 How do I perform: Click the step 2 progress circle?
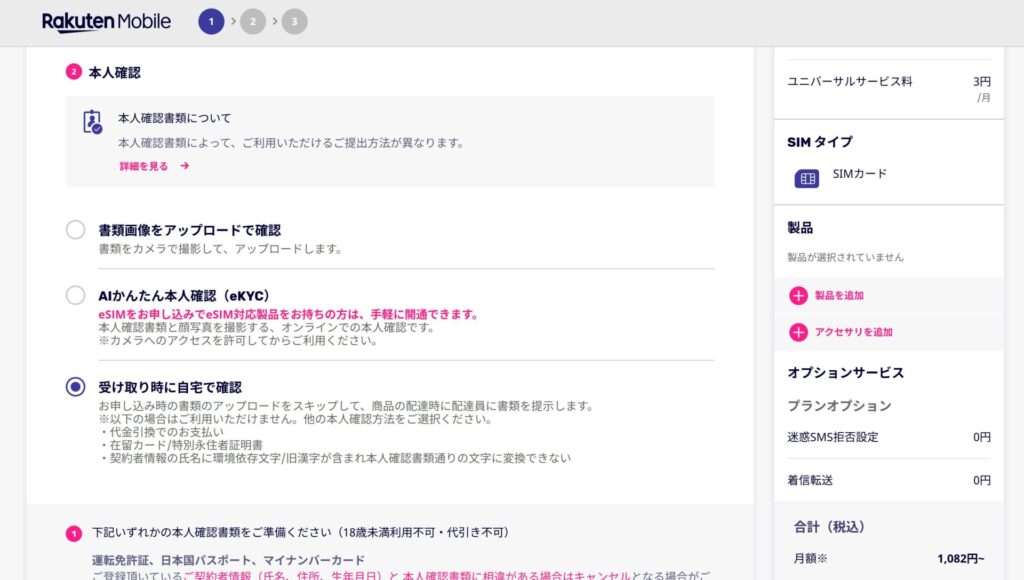(x=253, y=21)
